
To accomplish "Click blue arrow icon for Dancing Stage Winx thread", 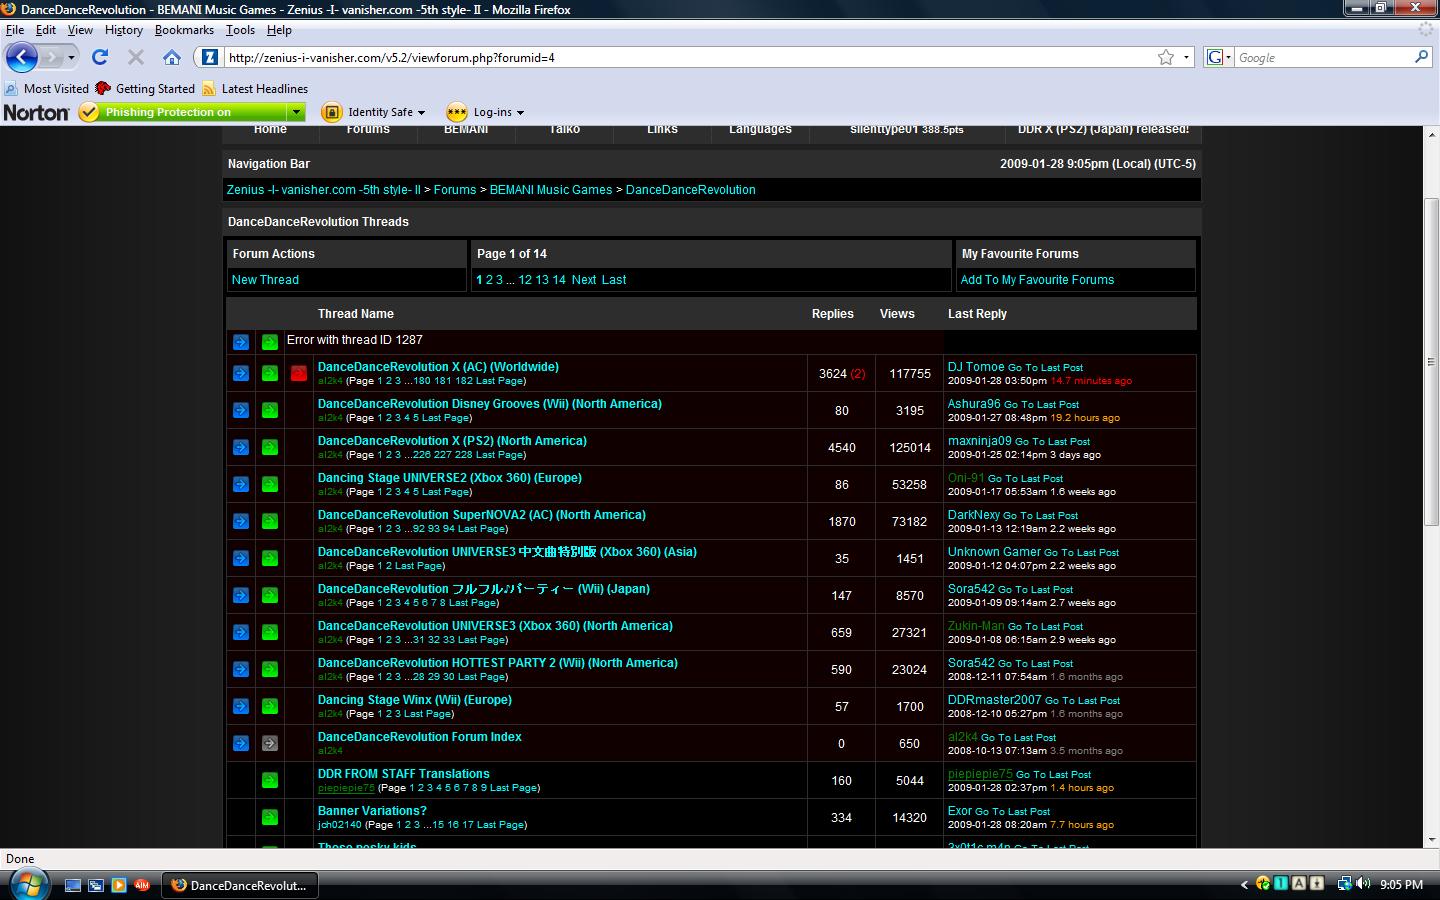I will click(x=241, y=706).
